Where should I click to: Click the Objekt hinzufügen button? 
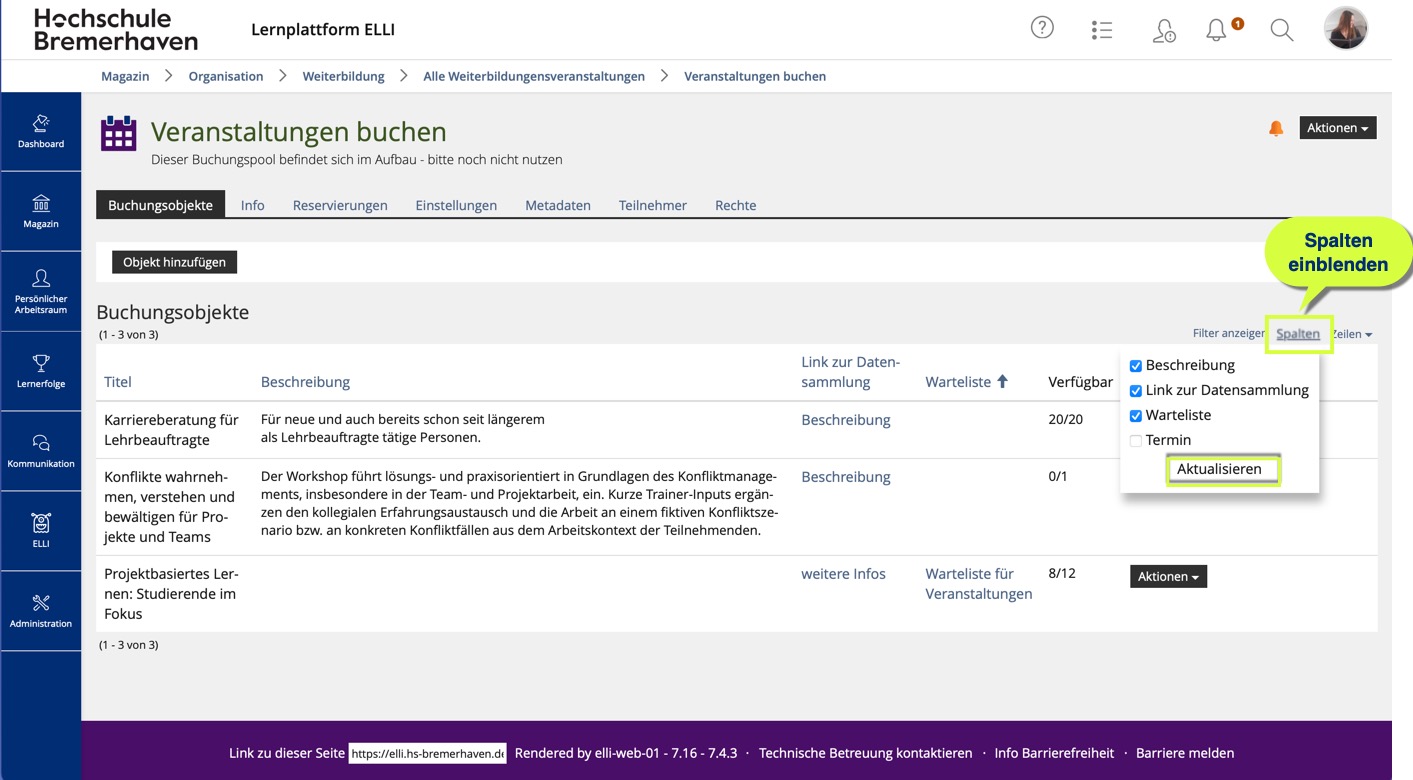[174, 262]
